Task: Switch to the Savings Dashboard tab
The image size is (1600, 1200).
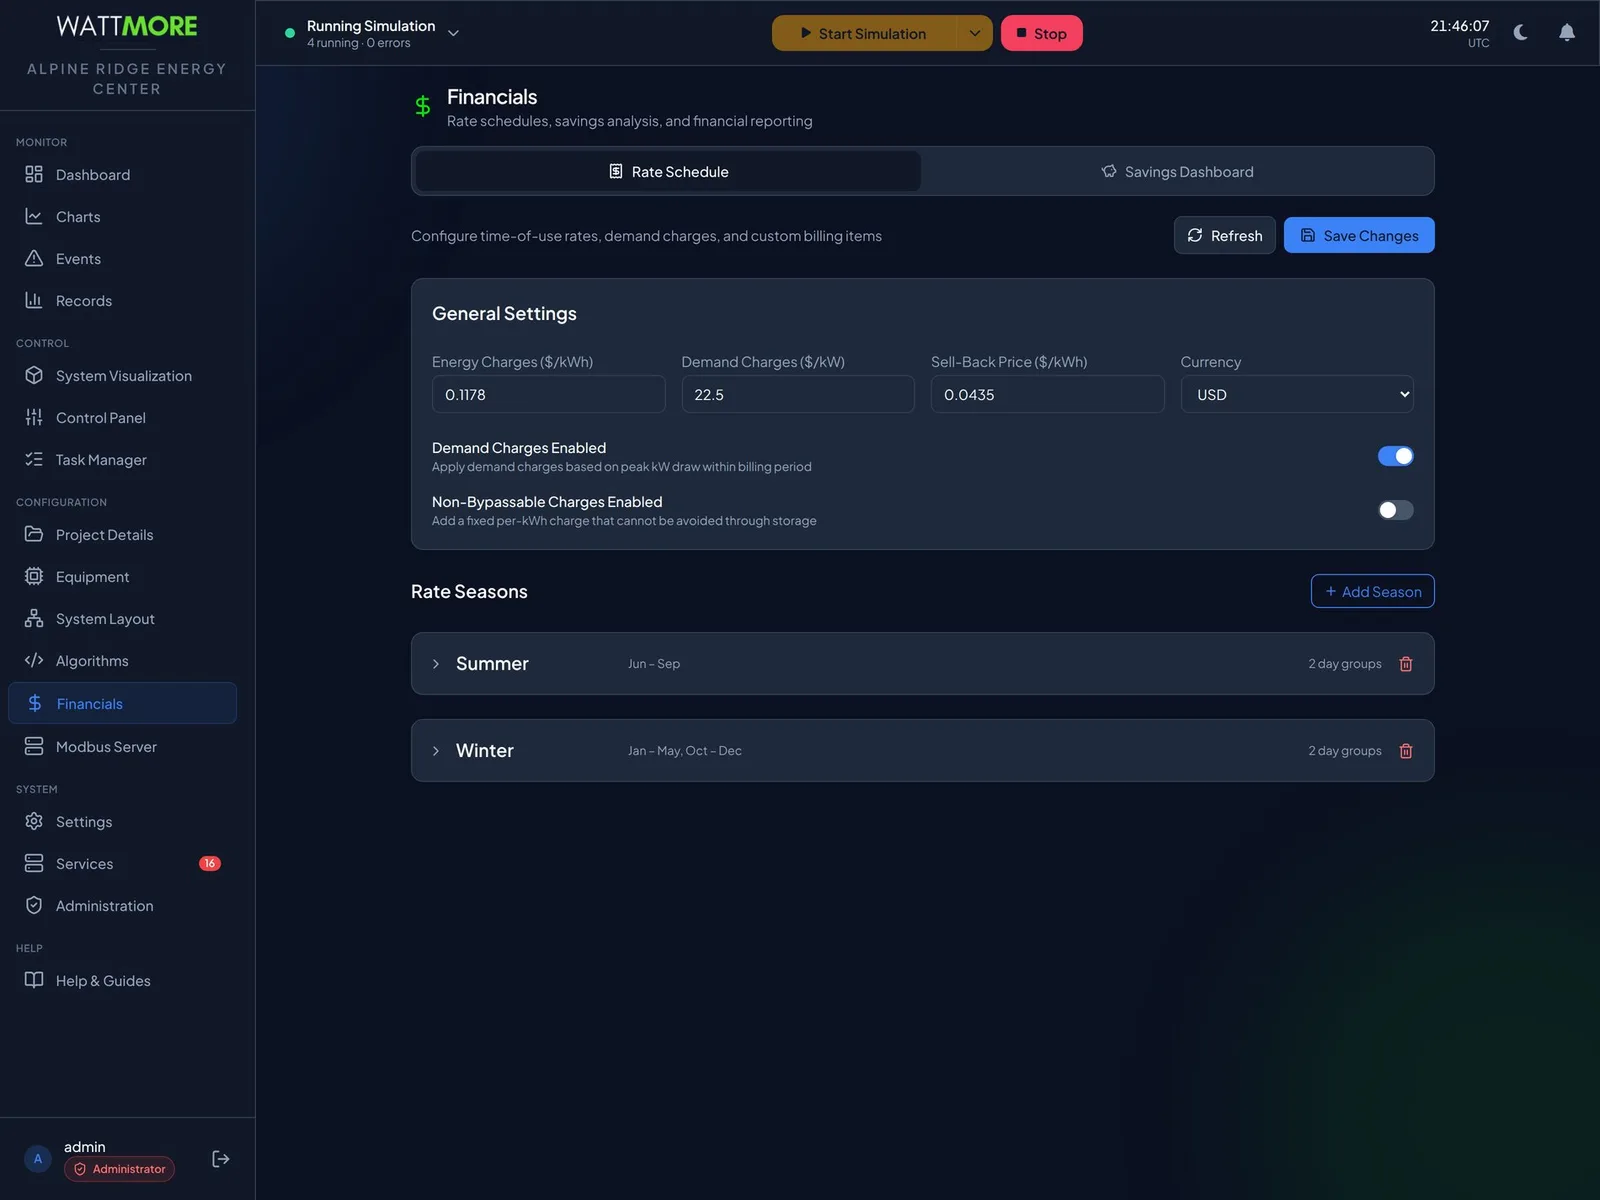Action: coord(1177,172)
